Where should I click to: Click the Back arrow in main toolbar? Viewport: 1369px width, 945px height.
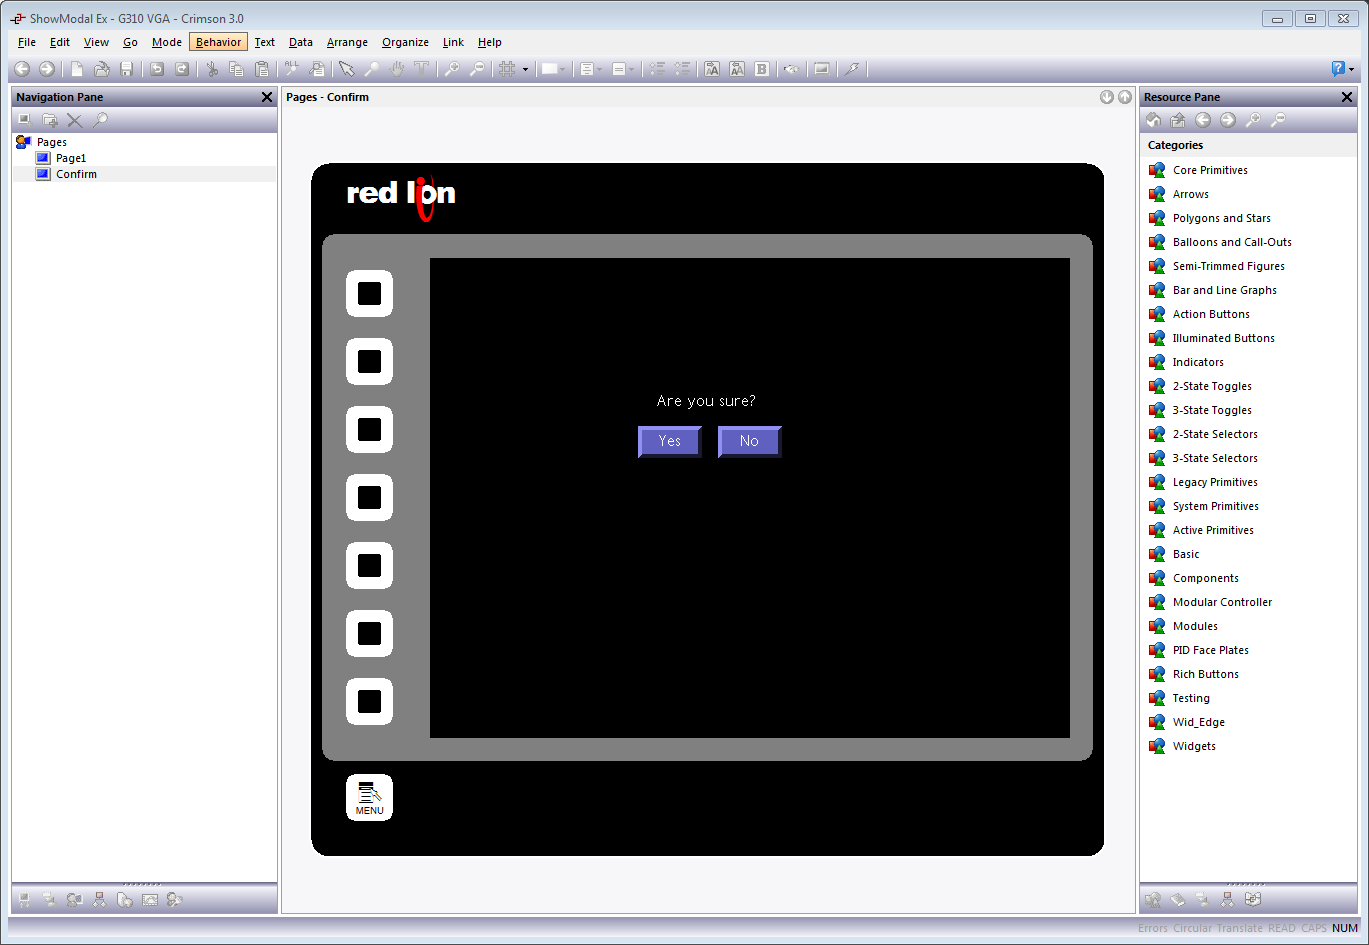click(x=22, y=69)
